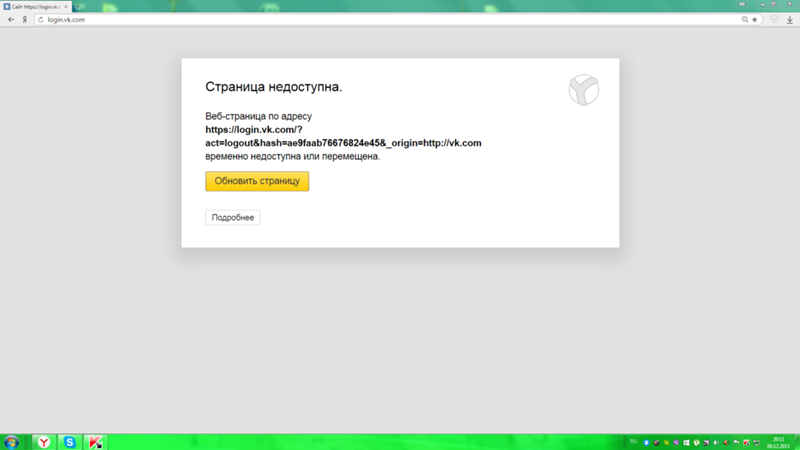
Task: Open the purple Viber tray icon
Action: coord(676,442)
